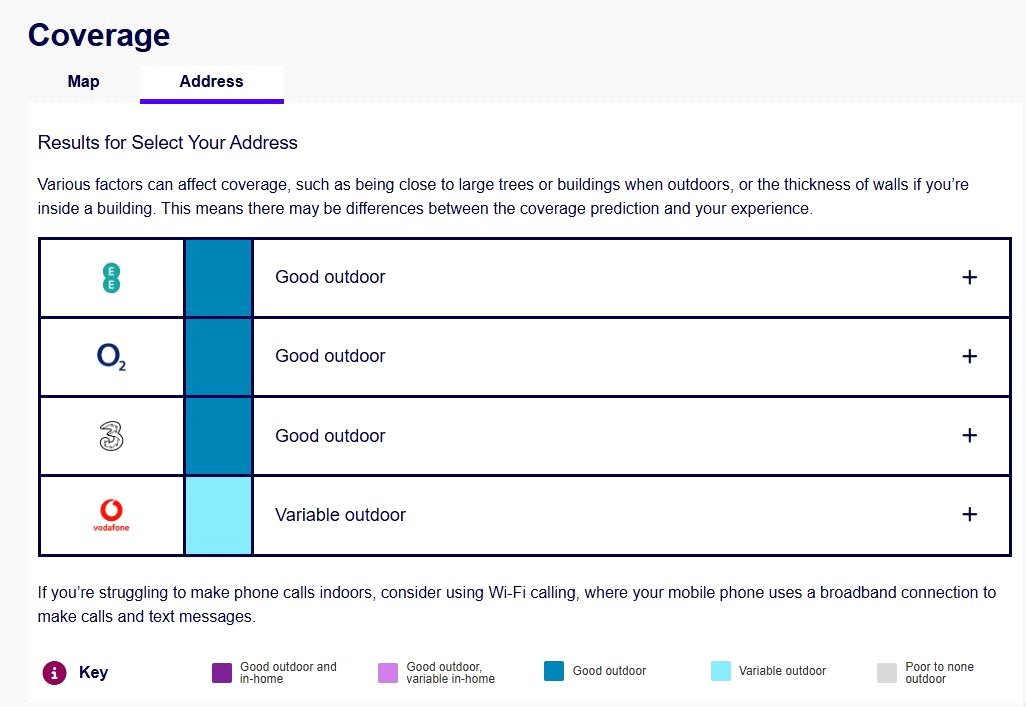
Task: Click the Vodafone network logo
Action: pos(112,515)
